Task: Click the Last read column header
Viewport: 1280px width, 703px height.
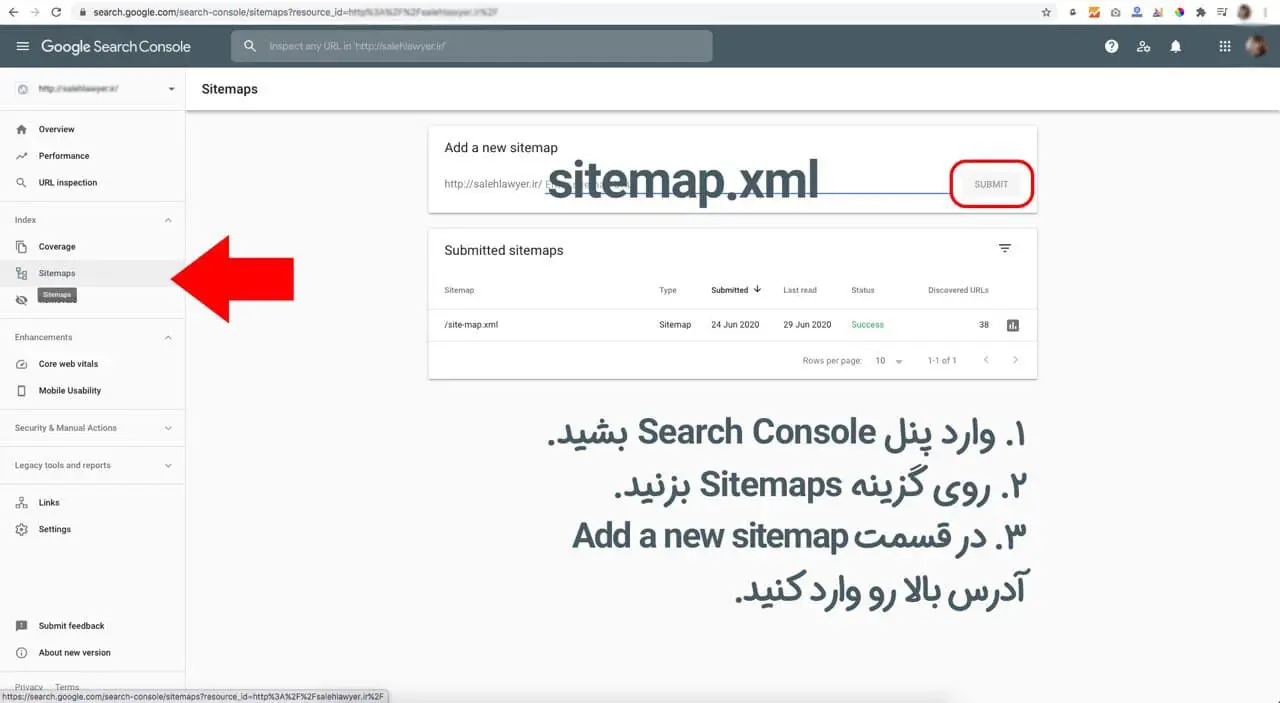Action: click(800, 290)
